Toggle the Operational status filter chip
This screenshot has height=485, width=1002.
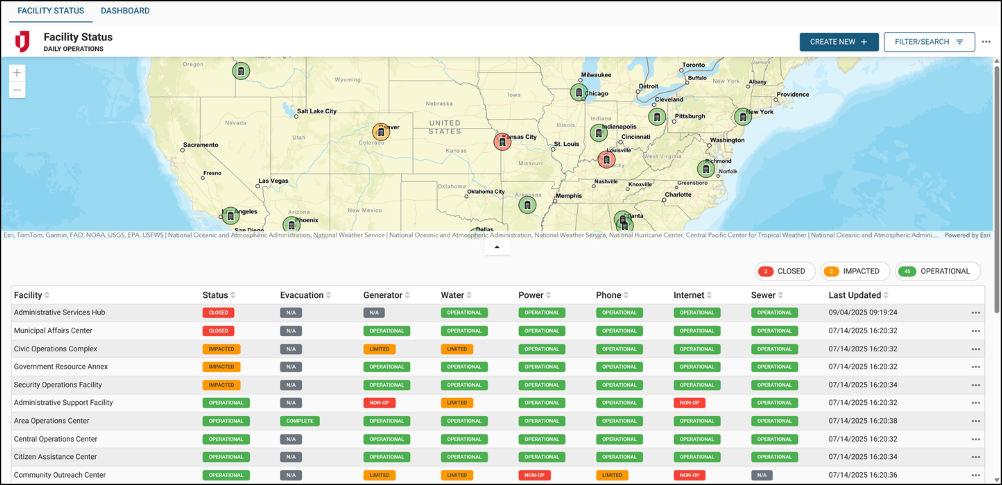937,271
